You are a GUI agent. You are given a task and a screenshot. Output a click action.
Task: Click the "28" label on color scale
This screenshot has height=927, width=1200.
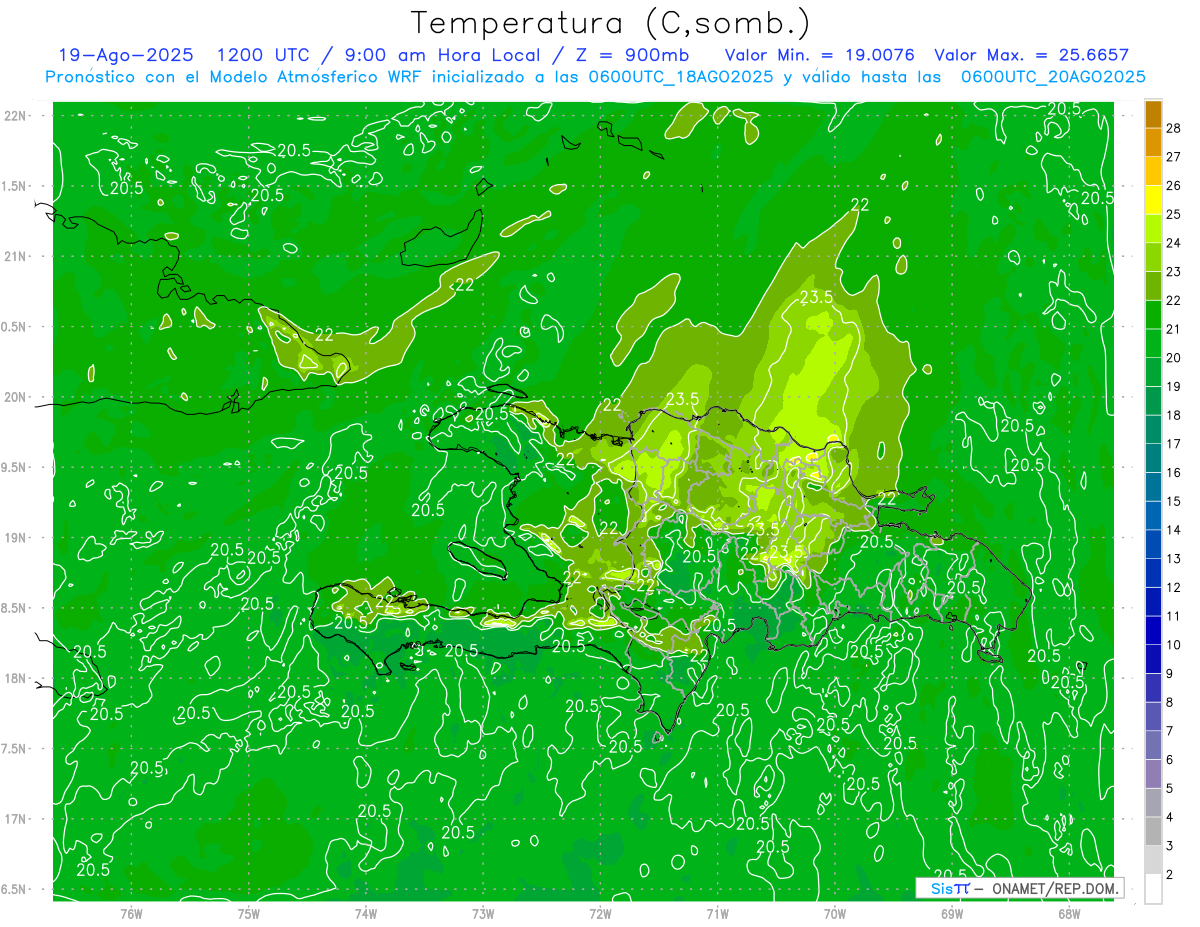(1175, 128)
